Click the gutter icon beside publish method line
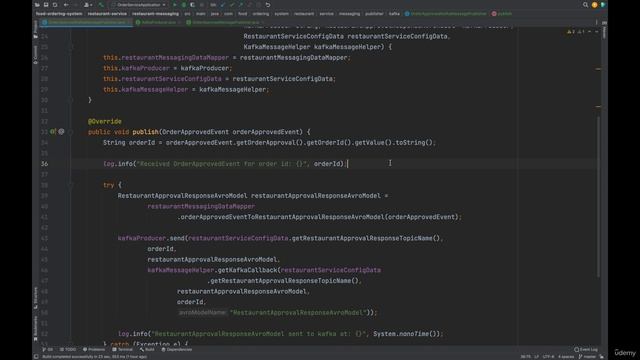The image size is (640, 360). (x=61, y=131)
